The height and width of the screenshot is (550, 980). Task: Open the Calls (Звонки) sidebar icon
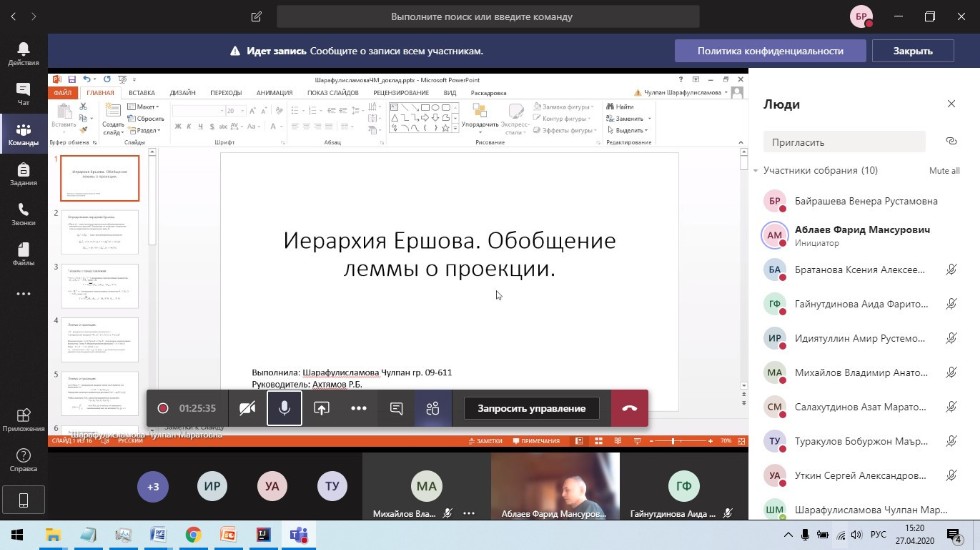[x=23, y=214]
